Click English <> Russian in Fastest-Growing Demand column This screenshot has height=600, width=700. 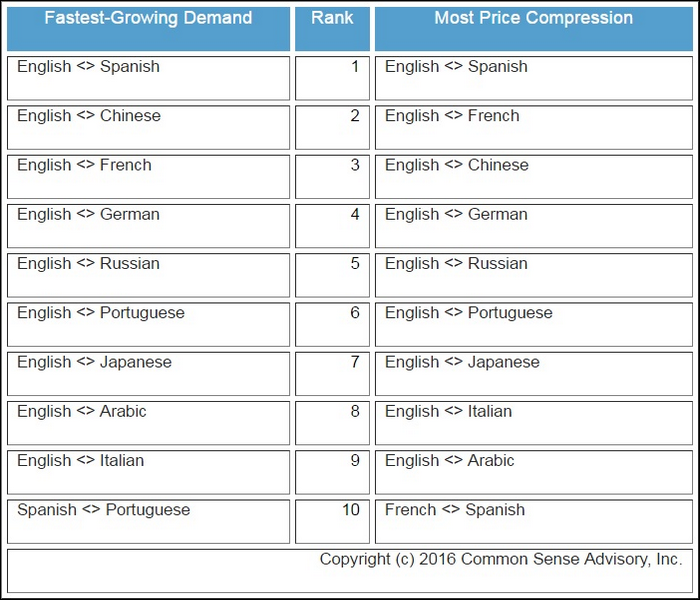pos(88,264)
